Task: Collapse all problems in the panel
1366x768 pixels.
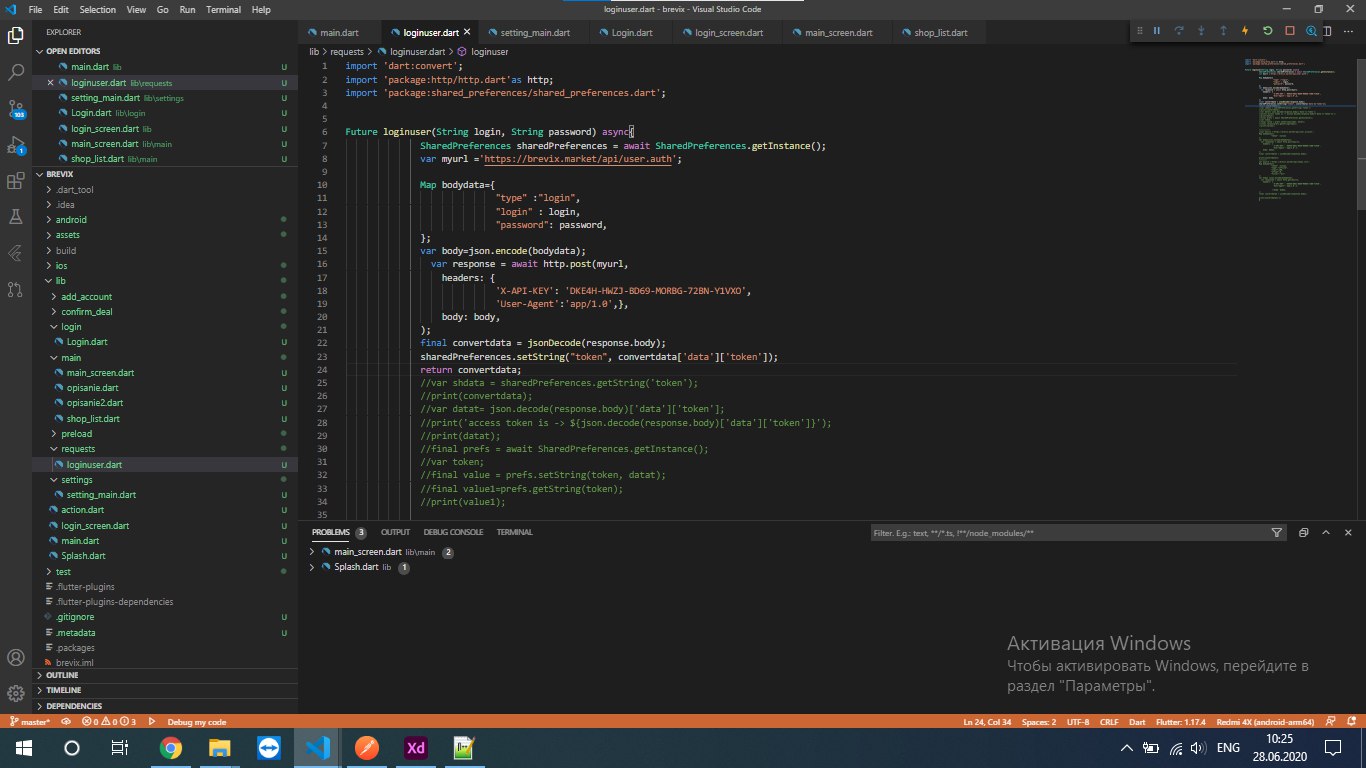Action: [1302, 533]
